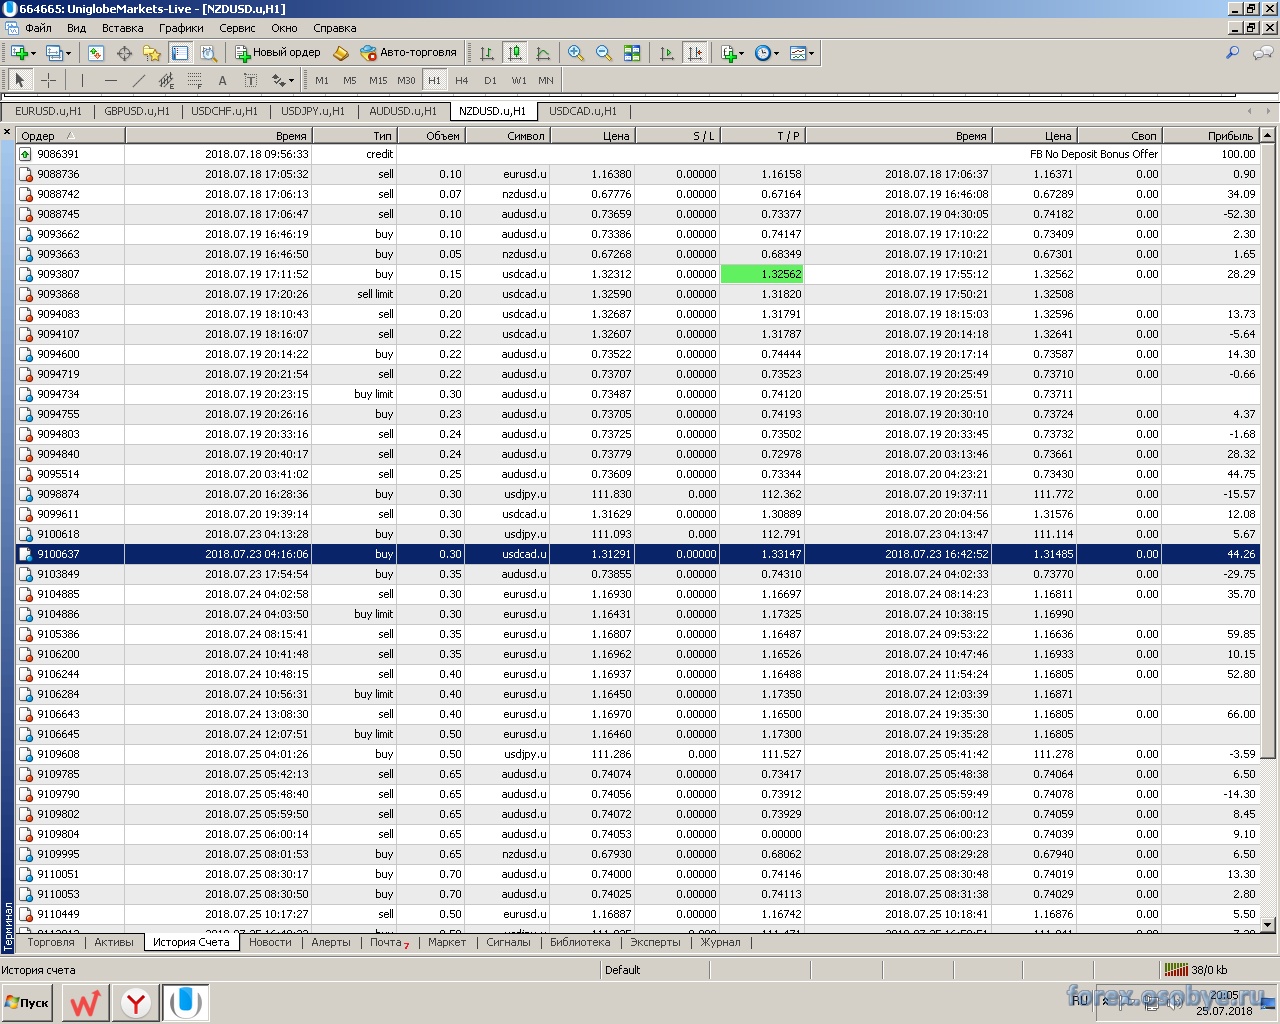Image resolution: width=1280 pixels, height=1024 pixels.
Task: Select the crosshair cursor tool
Action: click(x=48, y=80)
